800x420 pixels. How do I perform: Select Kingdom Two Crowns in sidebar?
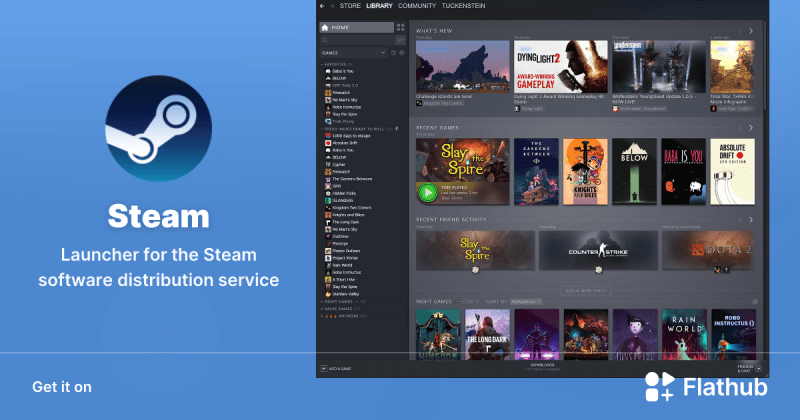[x=348, y=208]
